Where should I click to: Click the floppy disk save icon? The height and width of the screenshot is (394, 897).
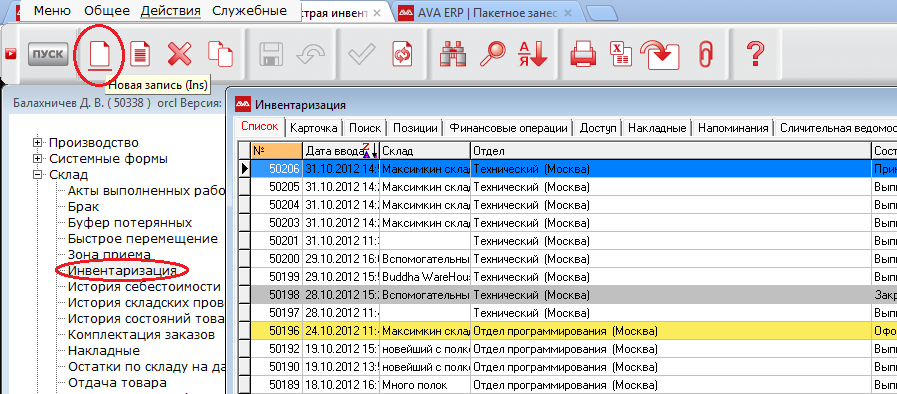[271, 54]
